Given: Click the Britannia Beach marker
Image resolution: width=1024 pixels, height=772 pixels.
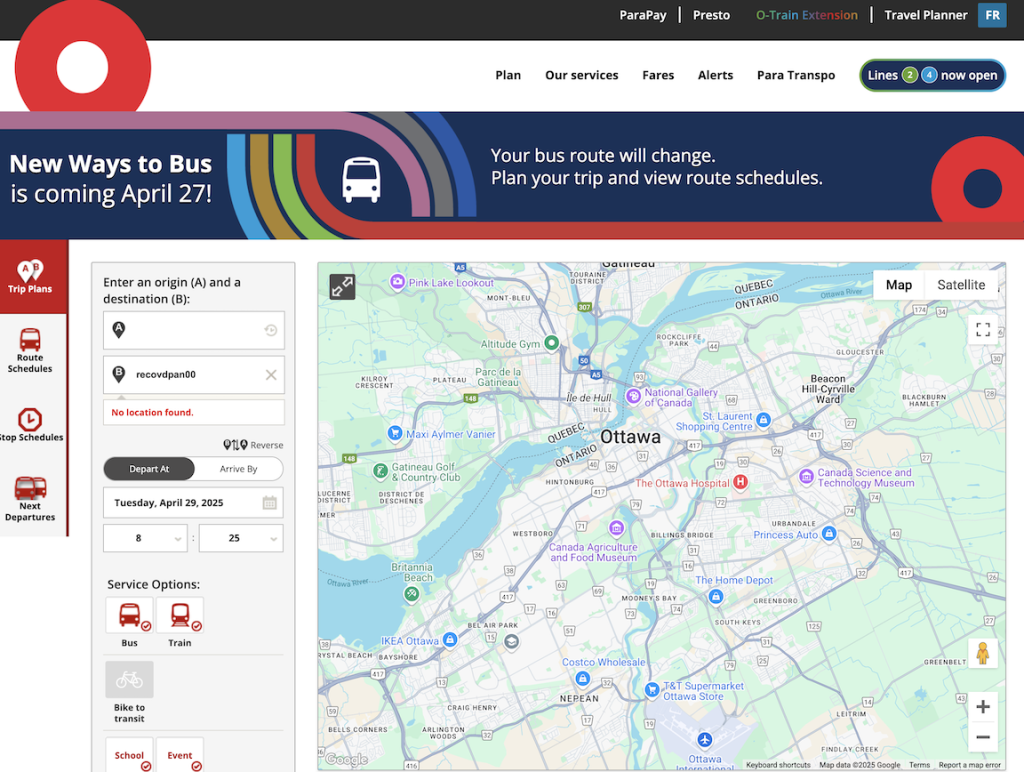Looking at the screenshot, I should (411, 594).
